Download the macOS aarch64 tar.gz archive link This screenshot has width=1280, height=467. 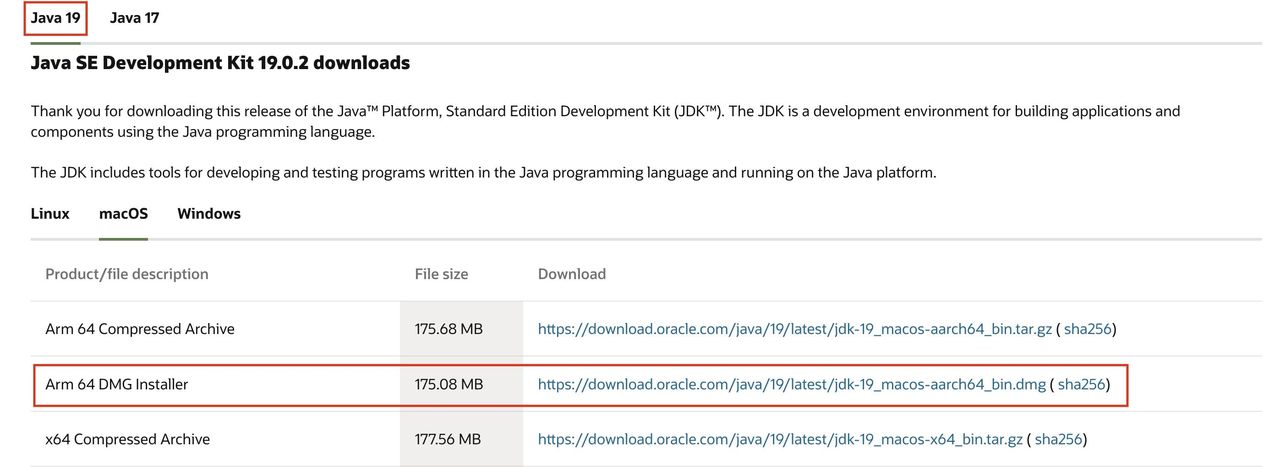(795, 329)
